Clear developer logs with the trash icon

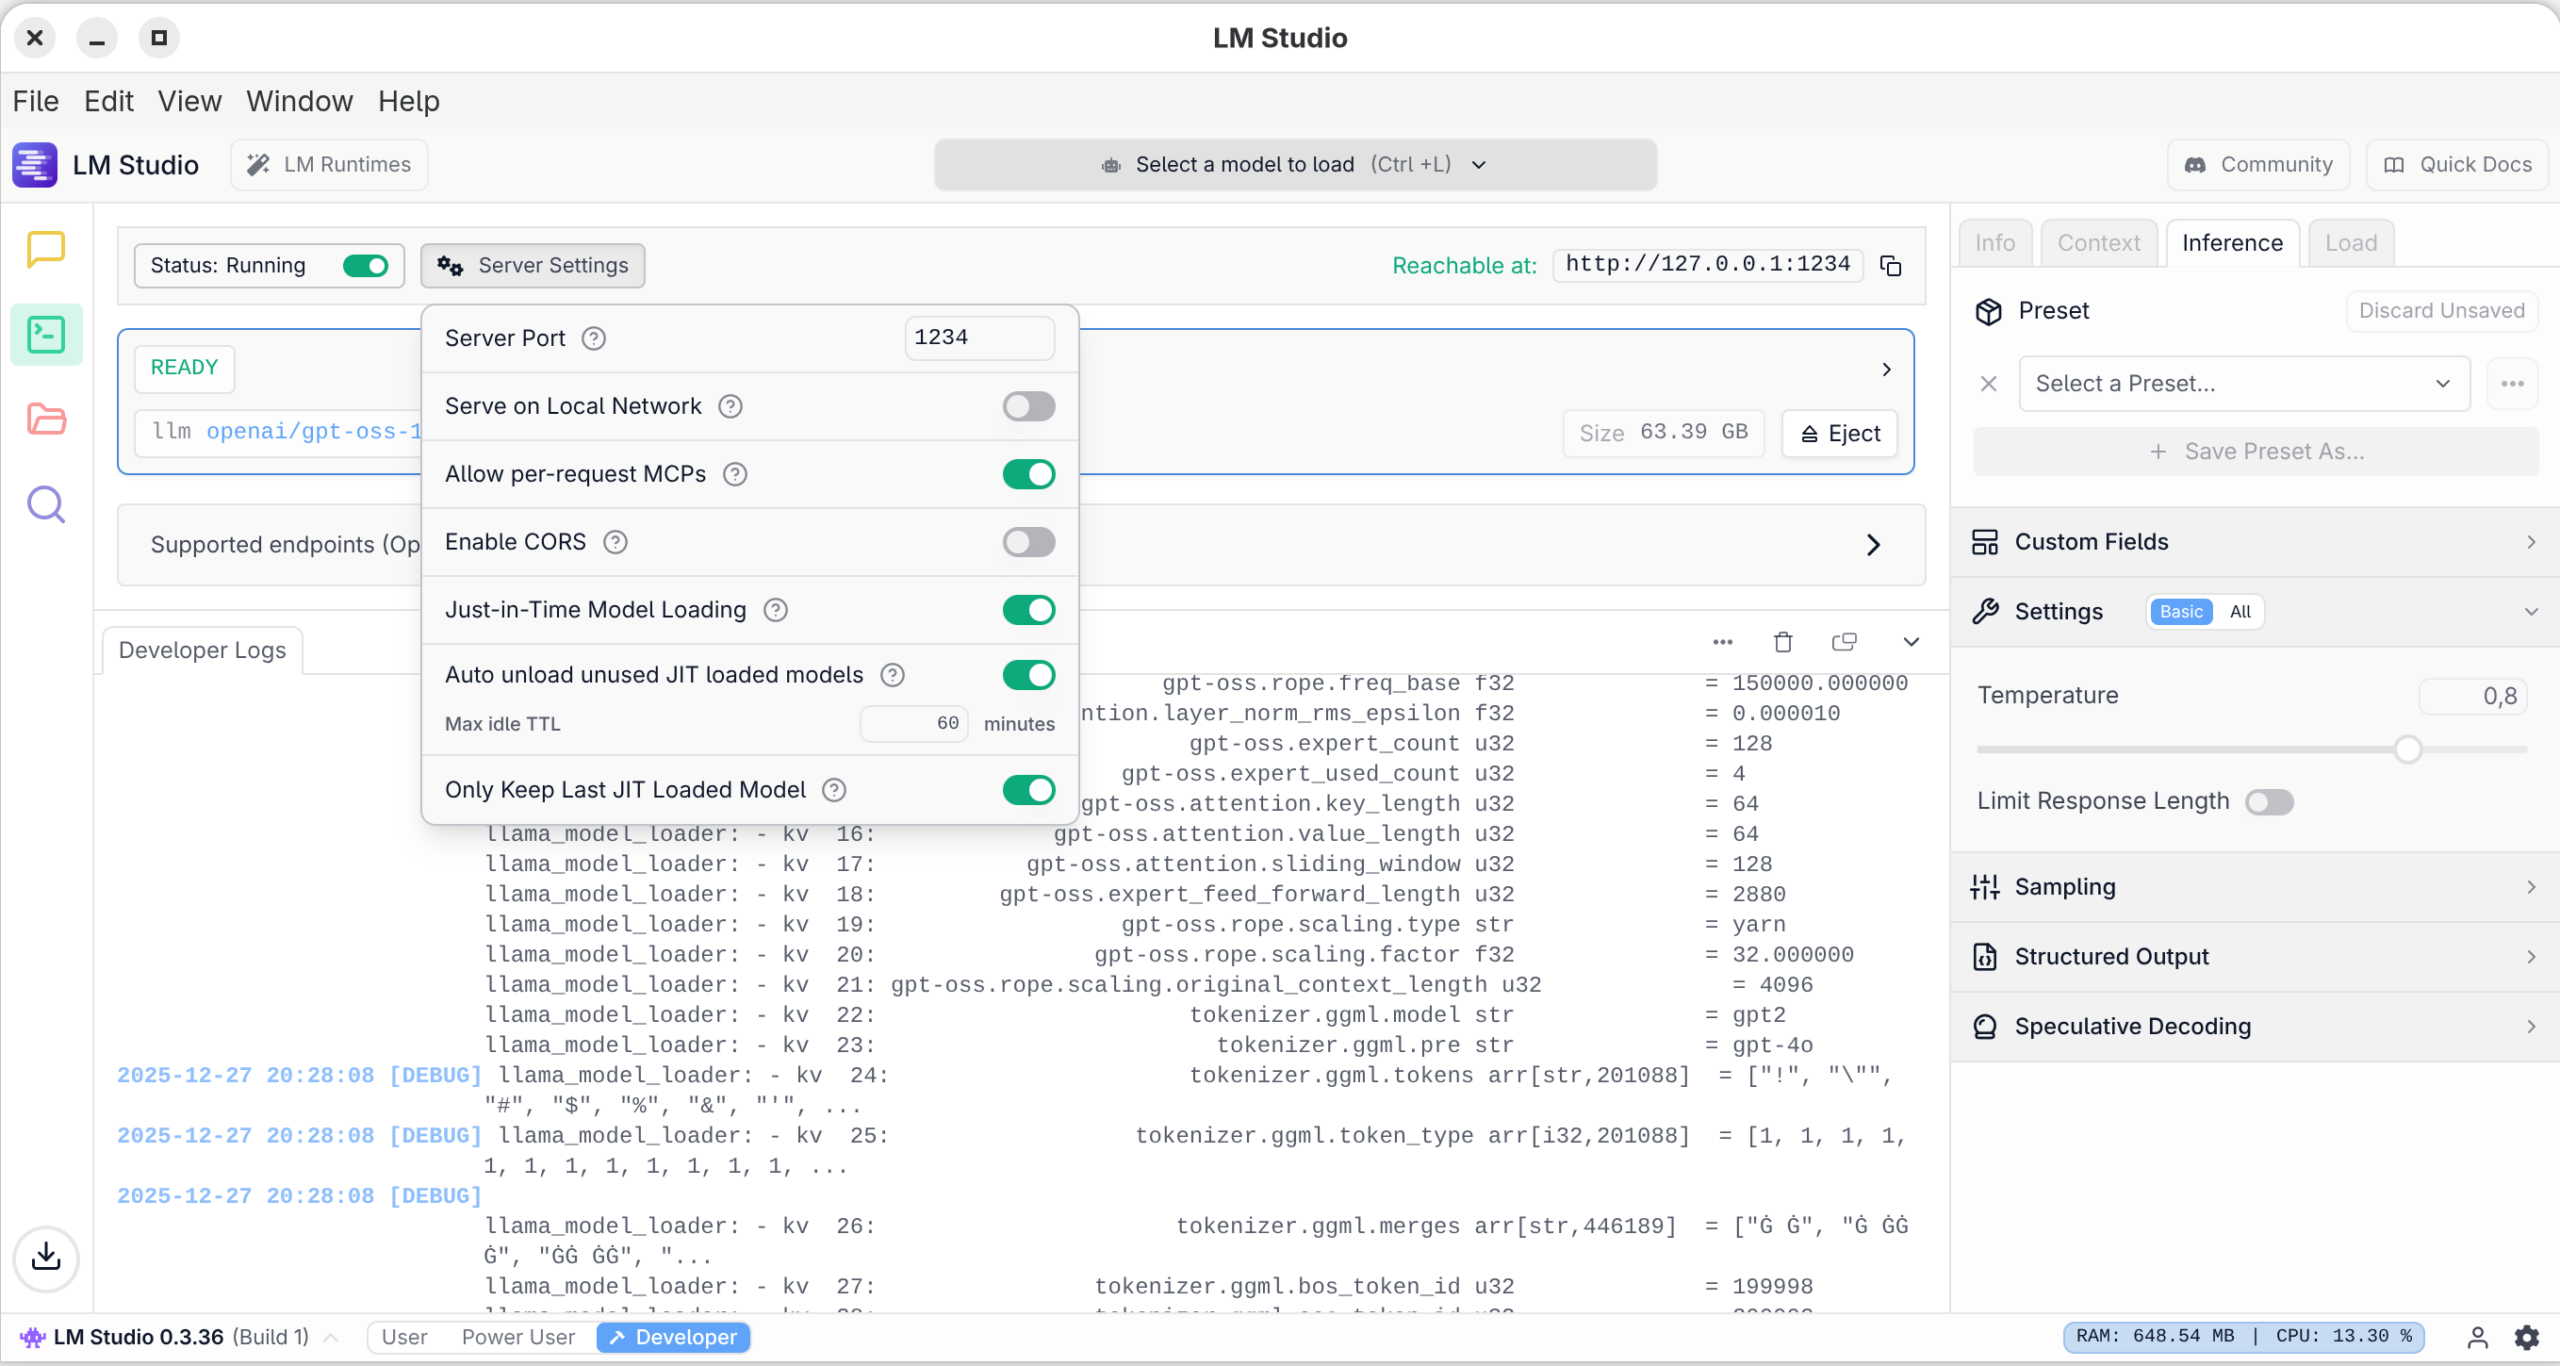1782,642
